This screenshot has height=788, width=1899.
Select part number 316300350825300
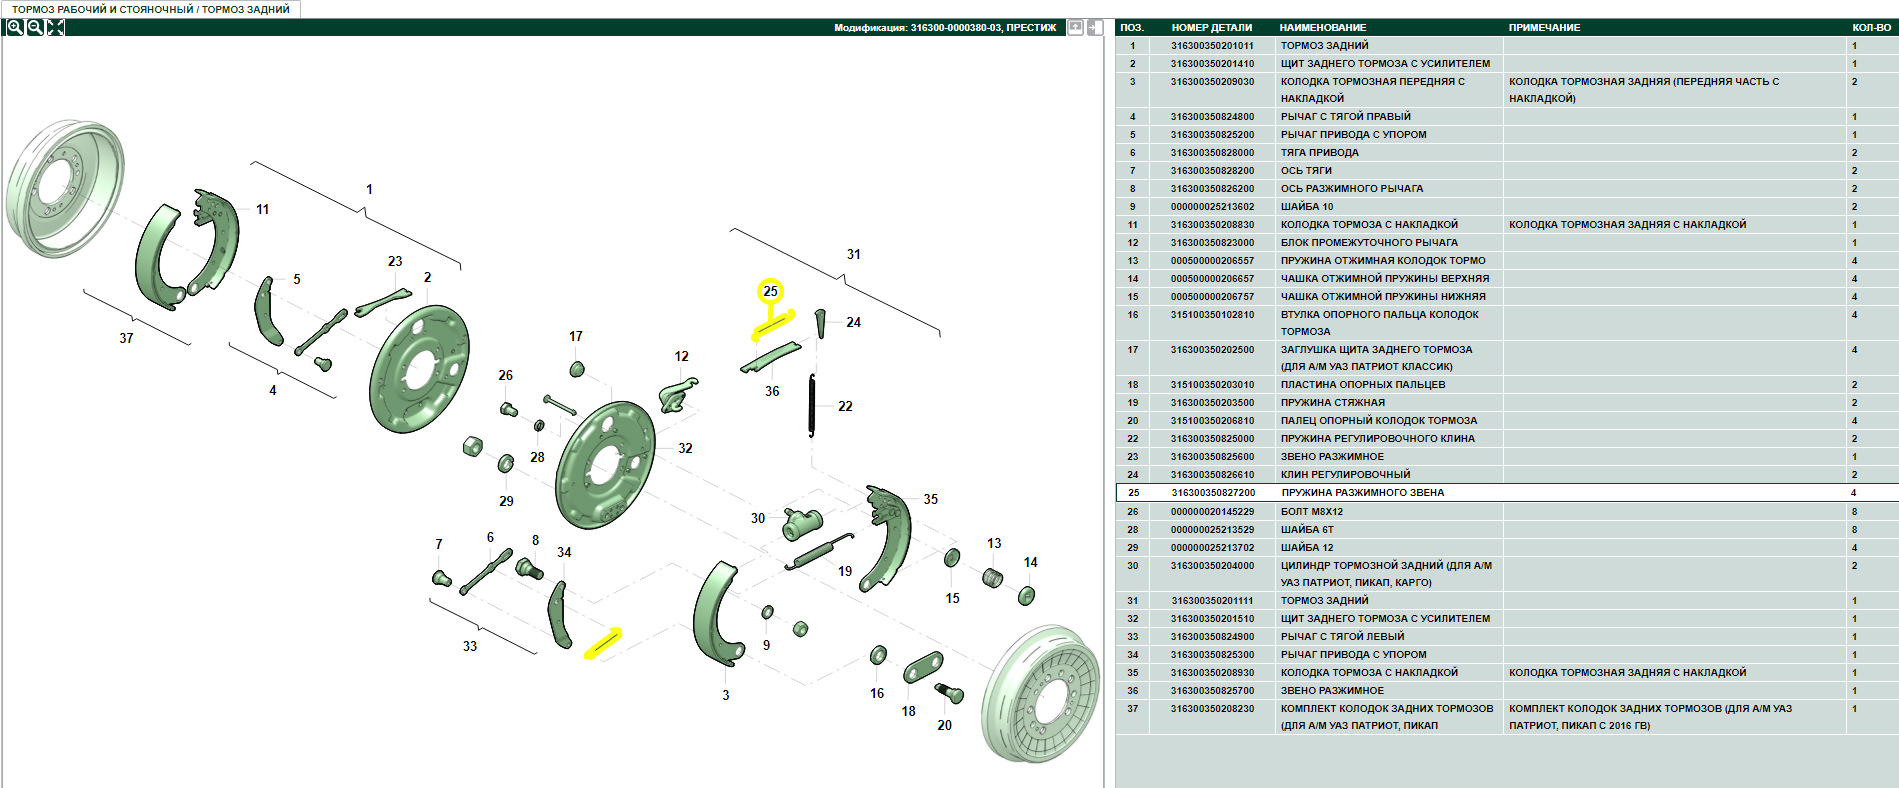tap(1212, 654)
